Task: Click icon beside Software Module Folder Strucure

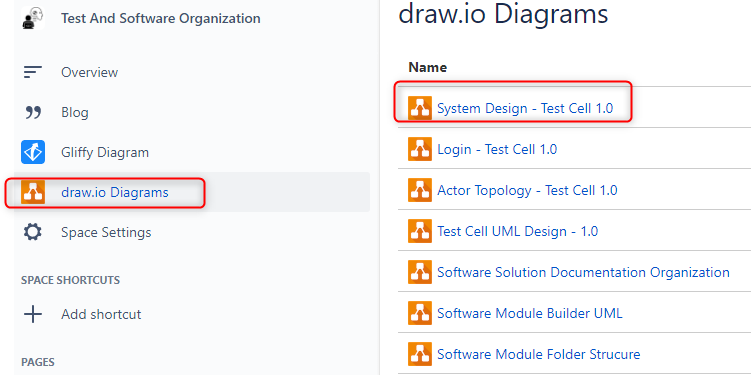Action: pyautogui.click(x=420, y=354)
